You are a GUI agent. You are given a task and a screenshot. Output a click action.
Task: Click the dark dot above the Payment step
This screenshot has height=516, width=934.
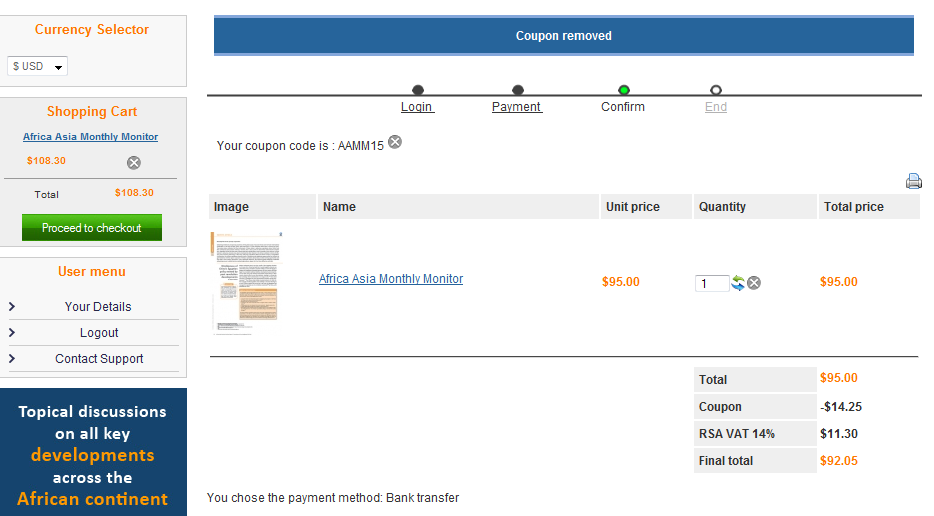[518, 90]
